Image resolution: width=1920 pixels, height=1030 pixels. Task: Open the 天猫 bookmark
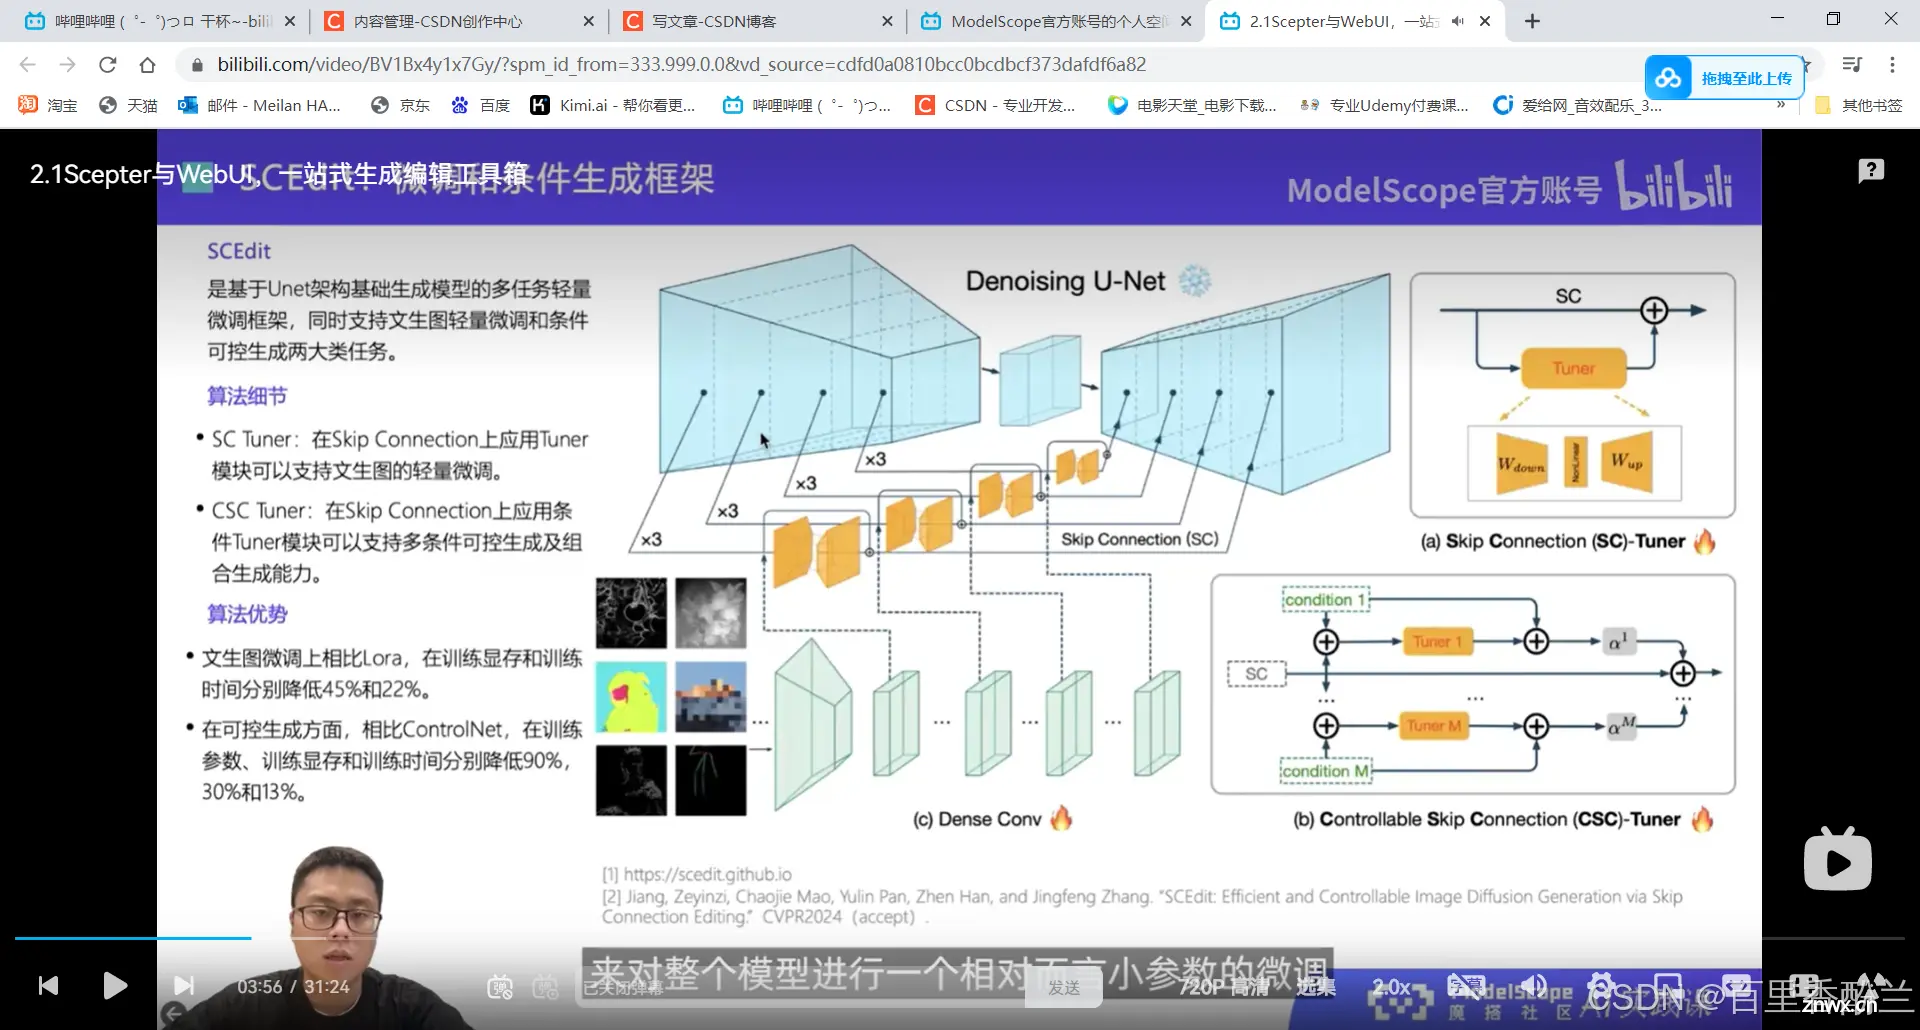(128, 105)
